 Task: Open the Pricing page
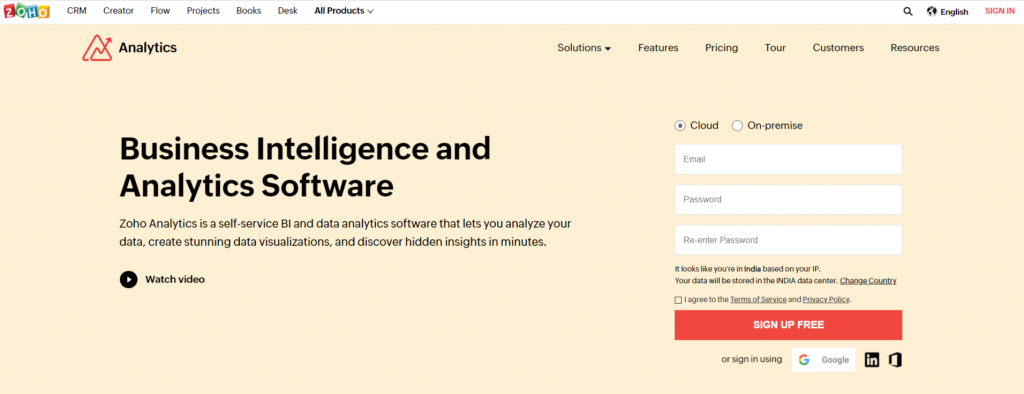coord(722,48)
